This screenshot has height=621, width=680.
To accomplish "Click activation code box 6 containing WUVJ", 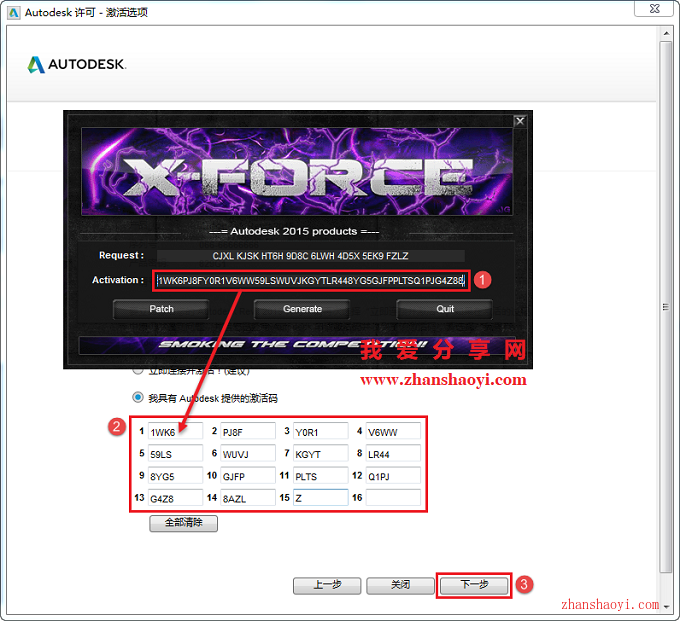I will point(248,453).
